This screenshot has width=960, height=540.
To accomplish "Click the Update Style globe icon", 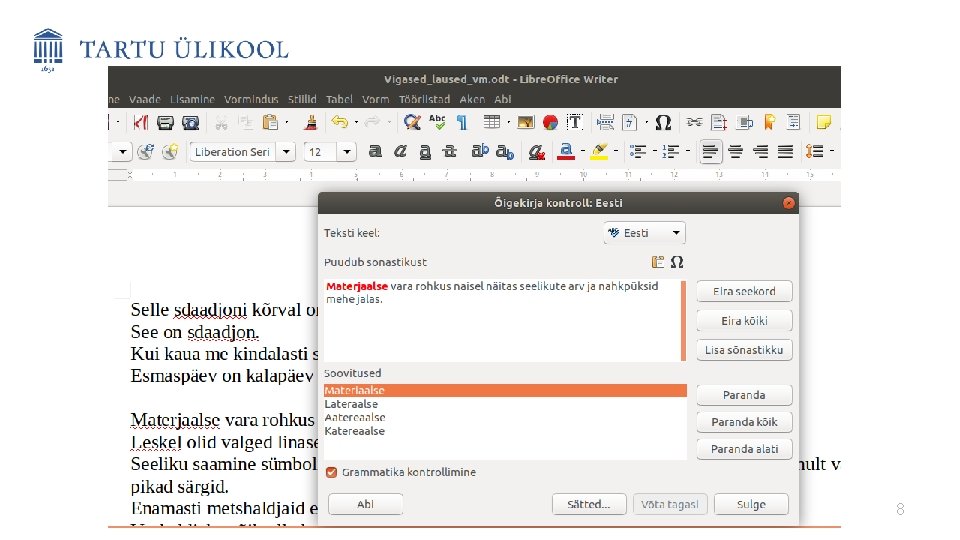I will click(145, 151).
